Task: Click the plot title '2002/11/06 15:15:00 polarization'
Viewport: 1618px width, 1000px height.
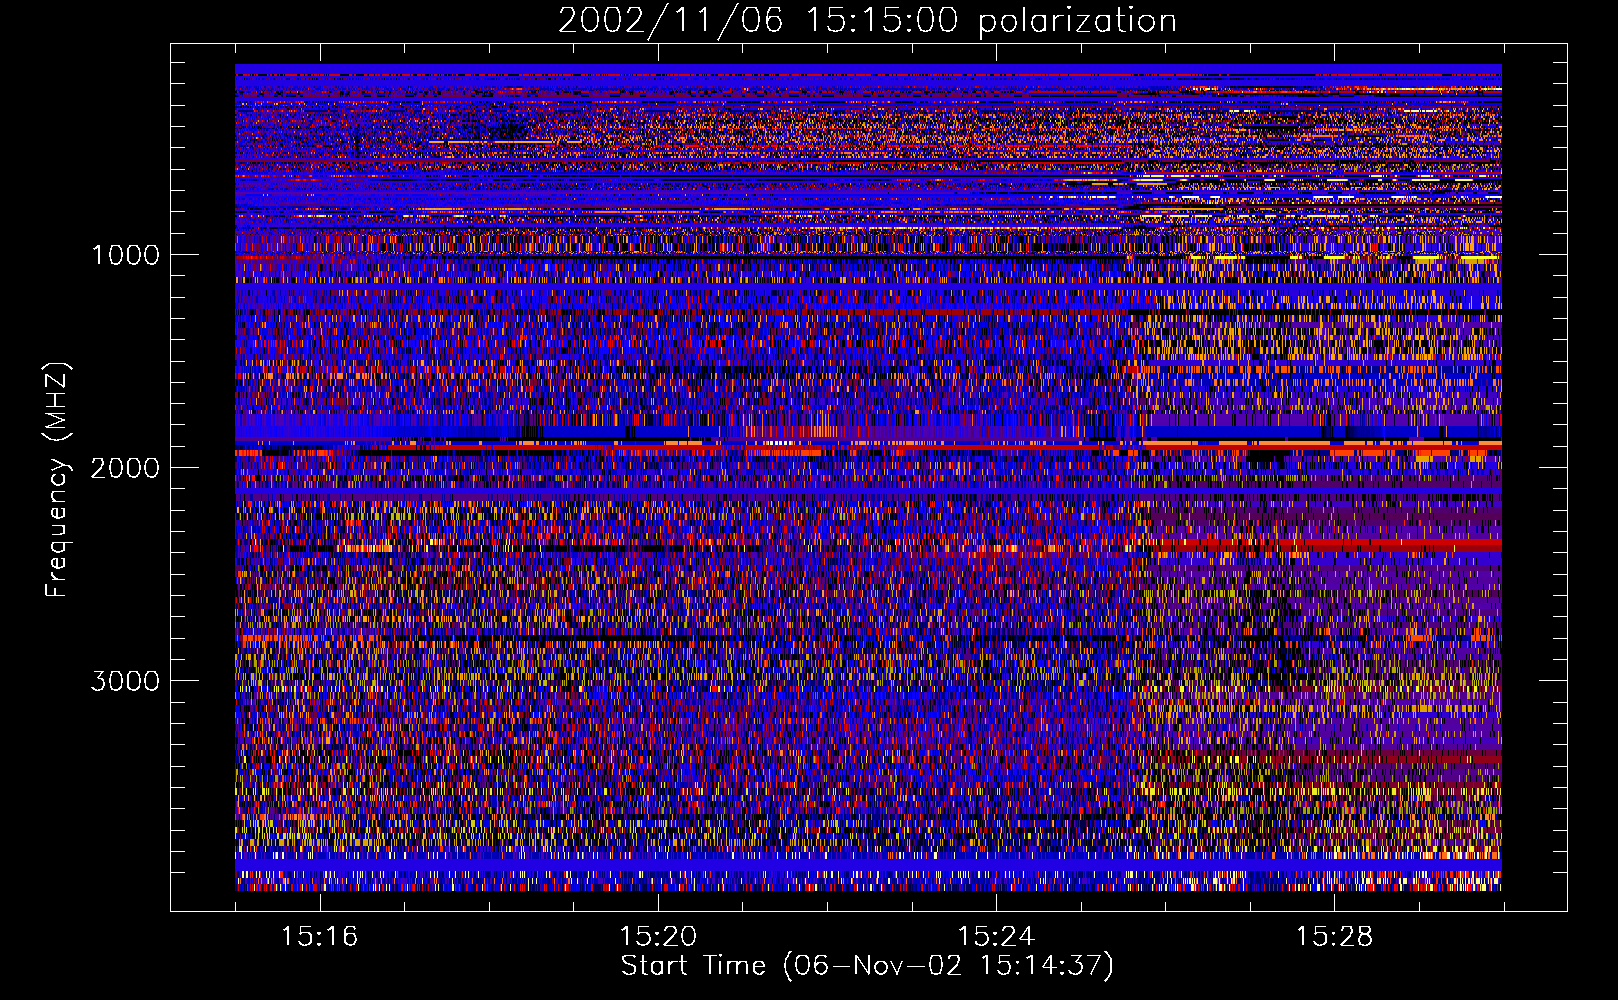Action: (x=867, y=21)
